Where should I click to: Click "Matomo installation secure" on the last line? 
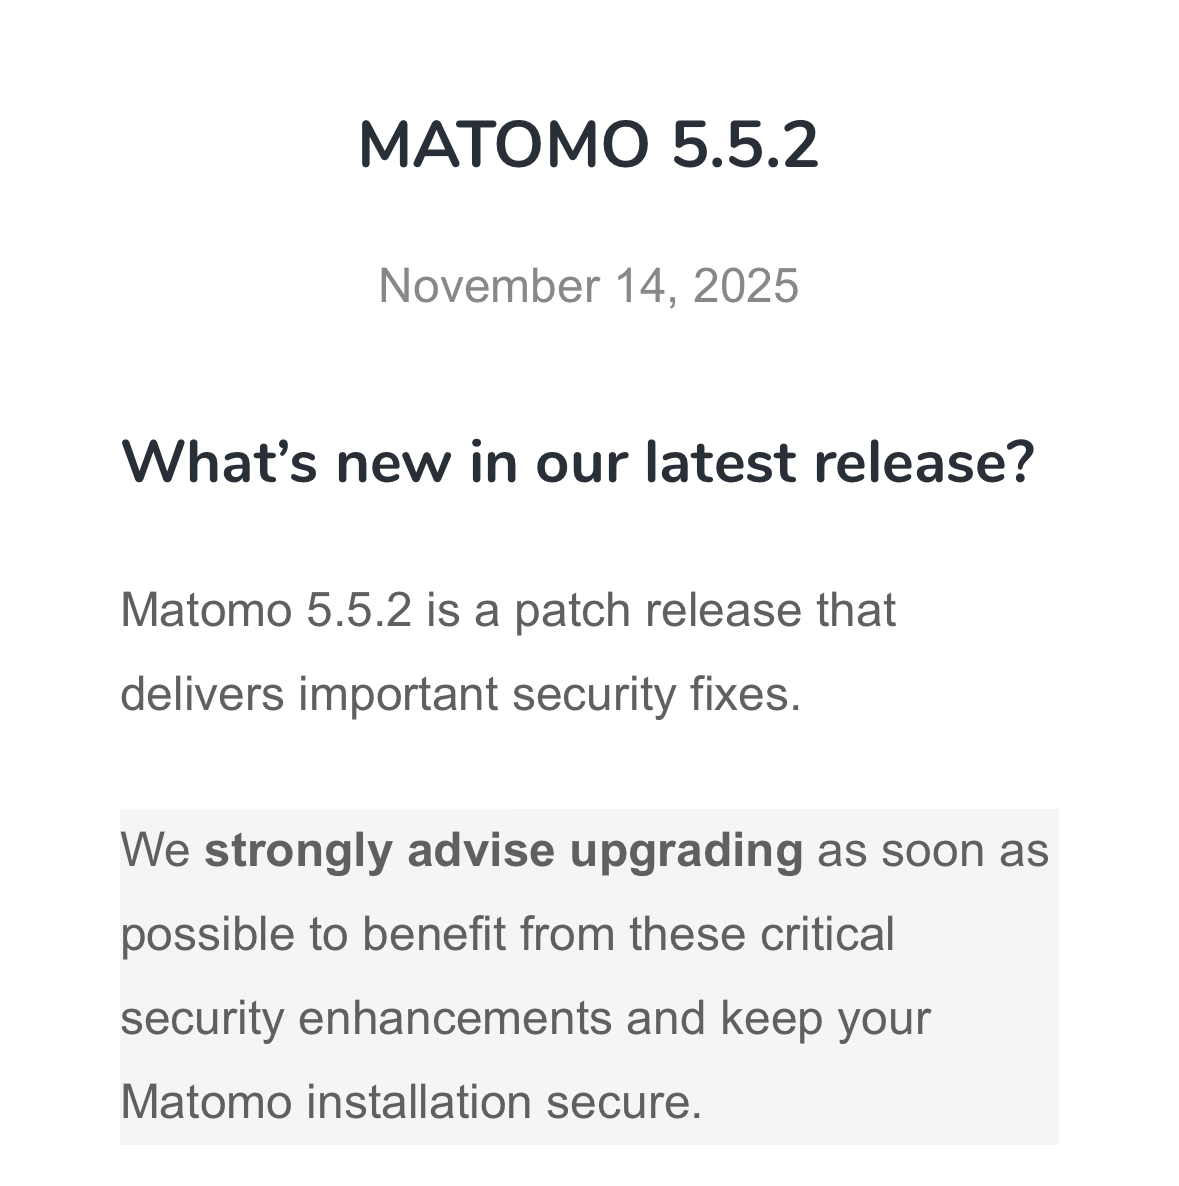(410, 1102)
